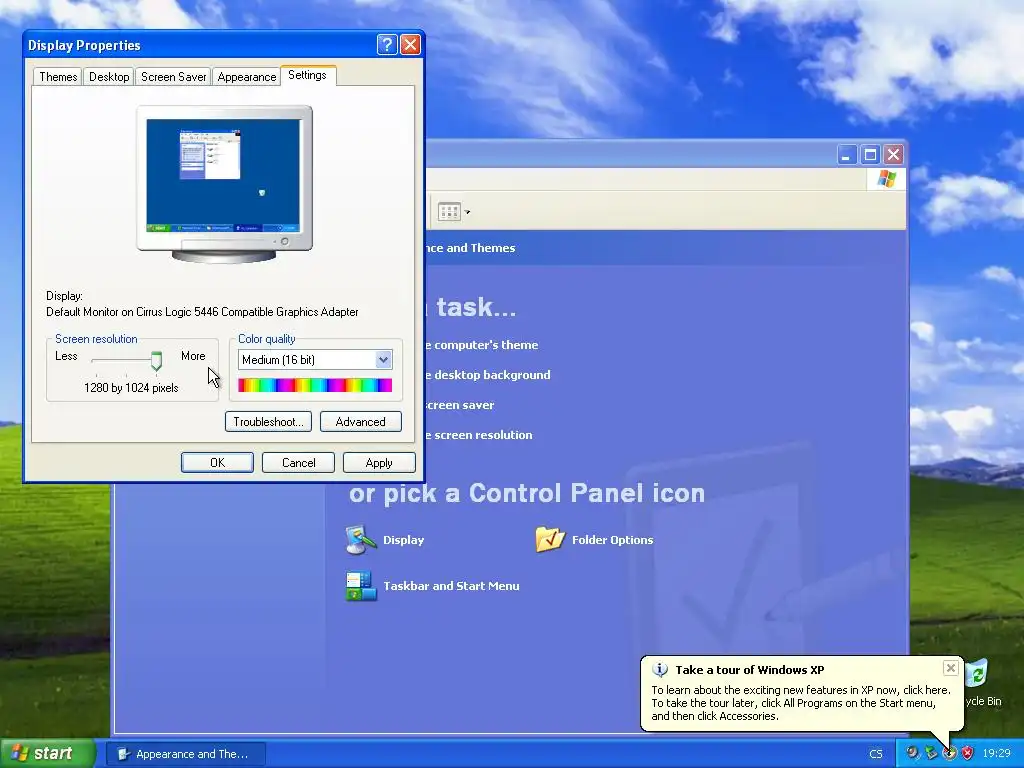Image resolution: width=1024 pixels, height=768 pixels.
Task: Minimize the Control Panel window
Action: click(x=847, y=155)
